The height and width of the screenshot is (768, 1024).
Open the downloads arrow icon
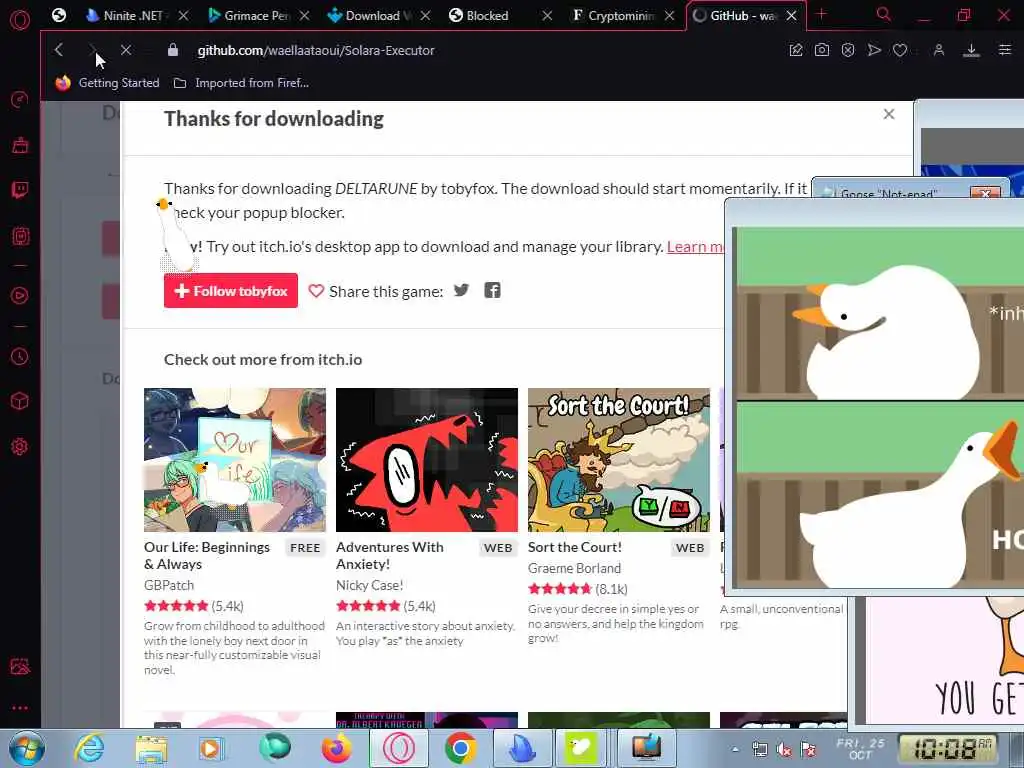tap(971, 50)
